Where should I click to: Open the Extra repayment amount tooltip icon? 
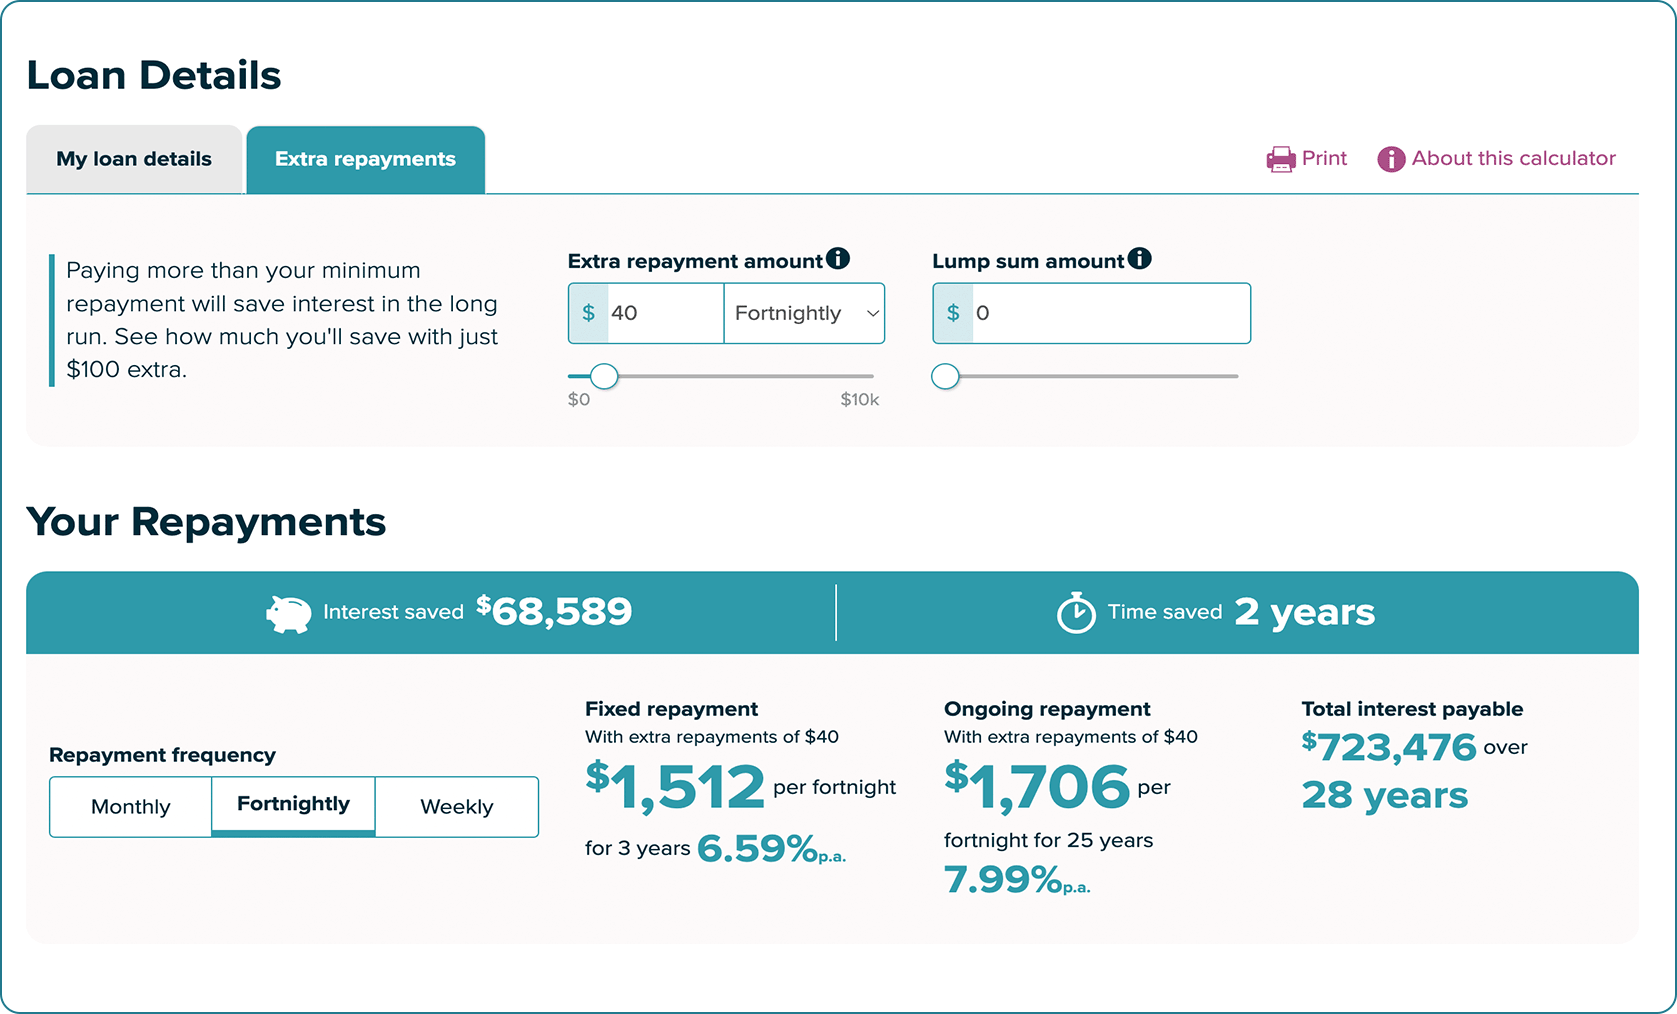(839, 258)
